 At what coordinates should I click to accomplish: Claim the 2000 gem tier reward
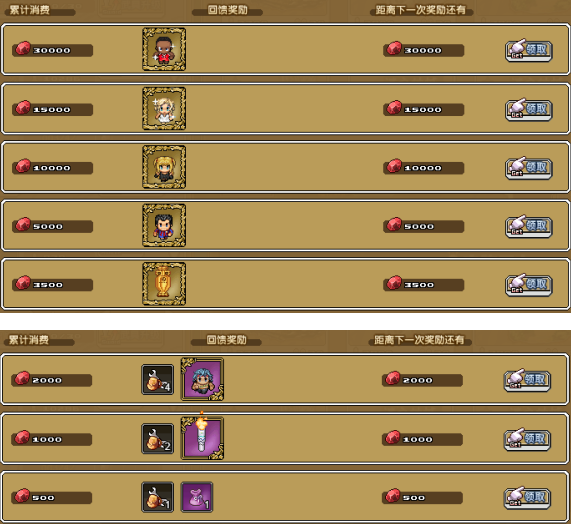tap(527, 380)
